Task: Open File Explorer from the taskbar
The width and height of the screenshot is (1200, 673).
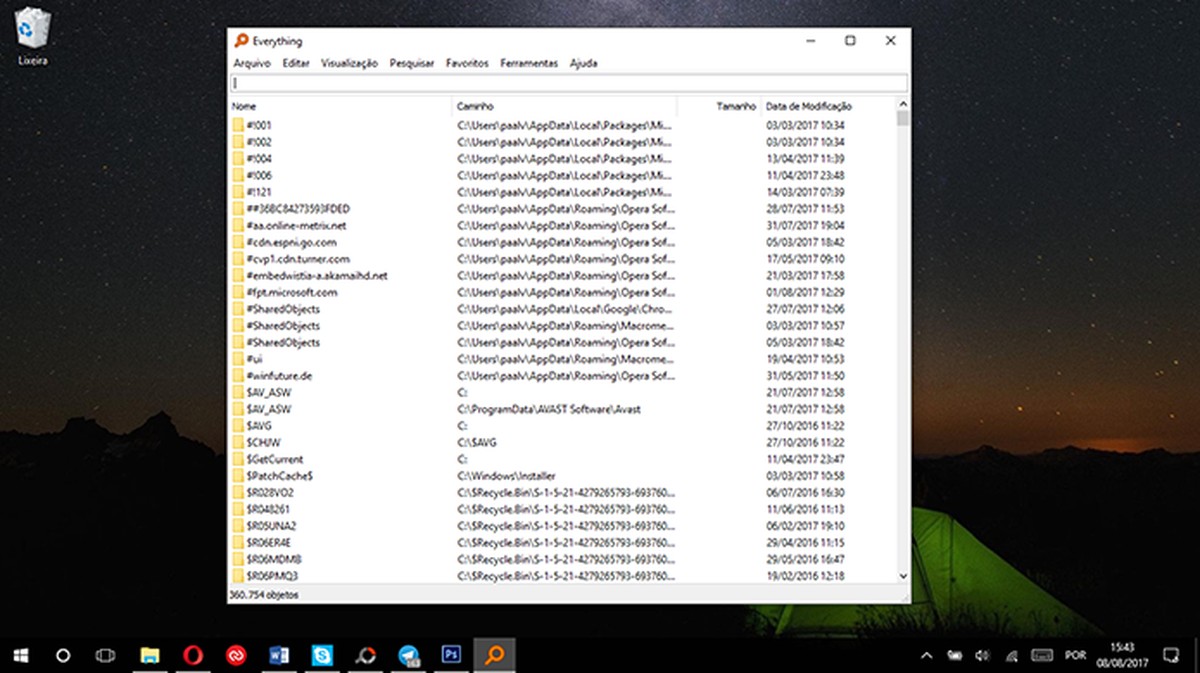Action: coord(148,655)
